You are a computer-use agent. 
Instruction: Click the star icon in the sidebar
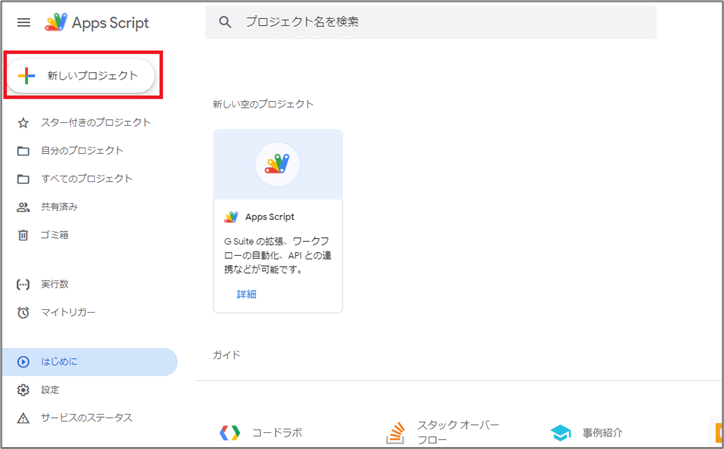pos(23,123)
